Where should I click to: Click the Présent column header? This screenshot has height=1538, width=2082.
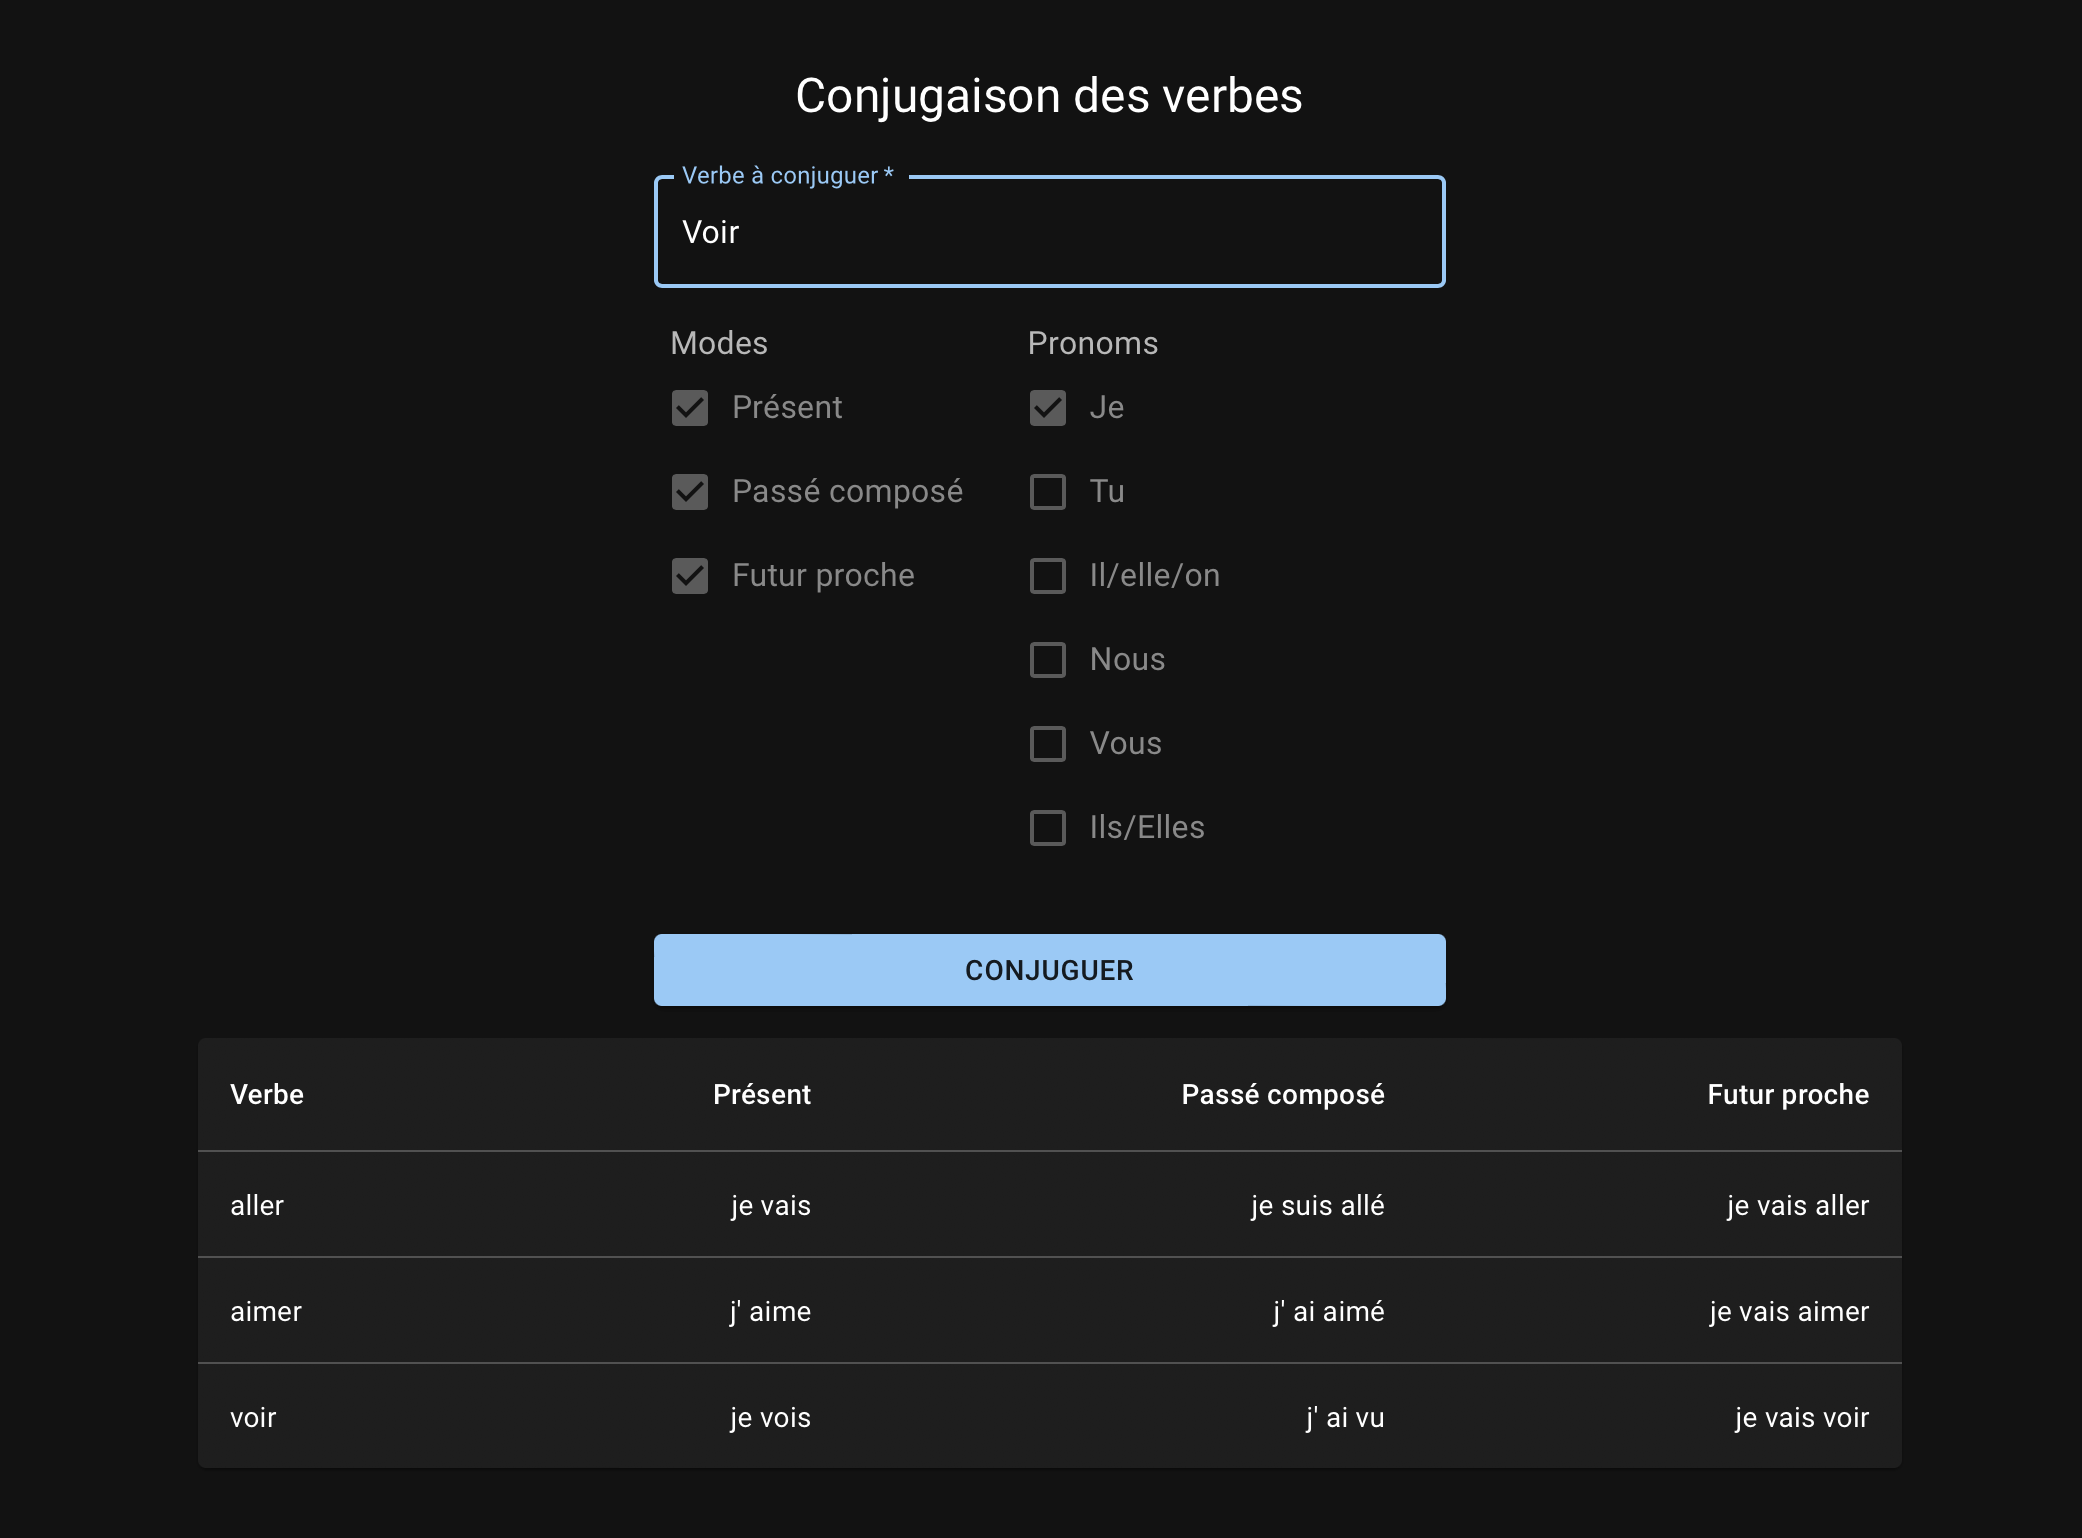coord(761,1095)
